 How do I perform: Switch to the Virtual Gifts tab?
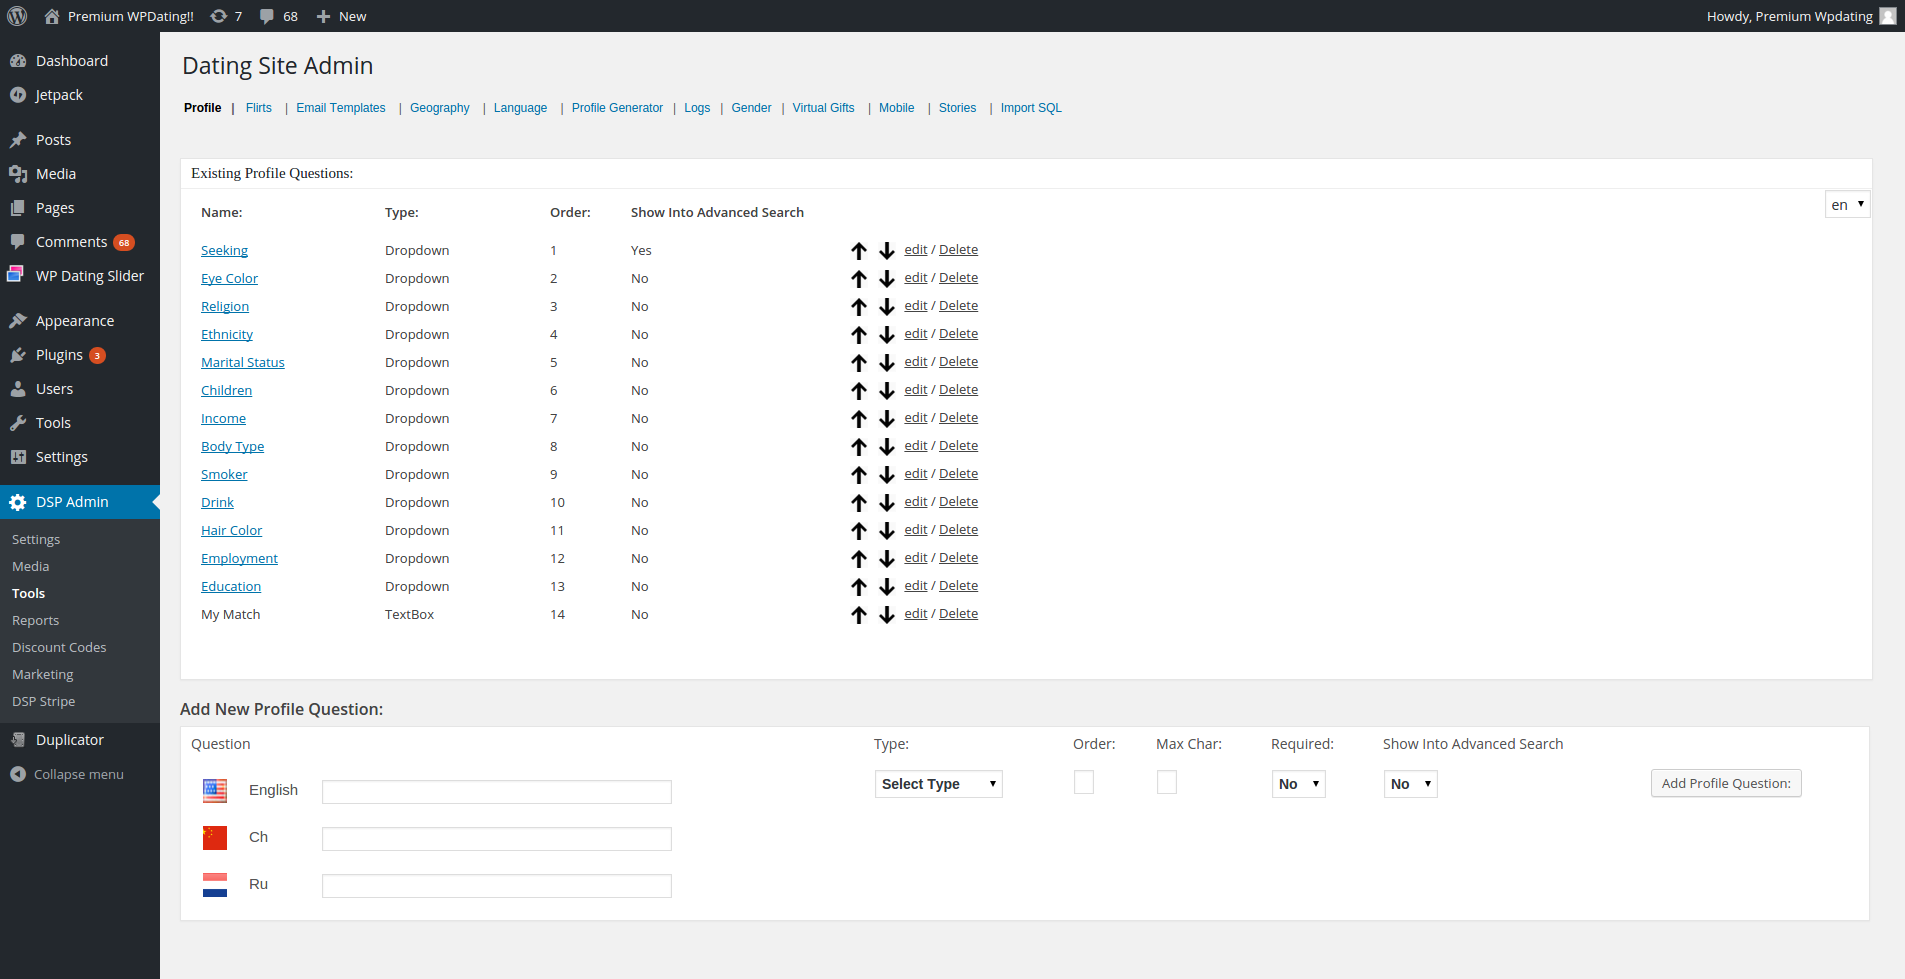click(x=824, y=108)
